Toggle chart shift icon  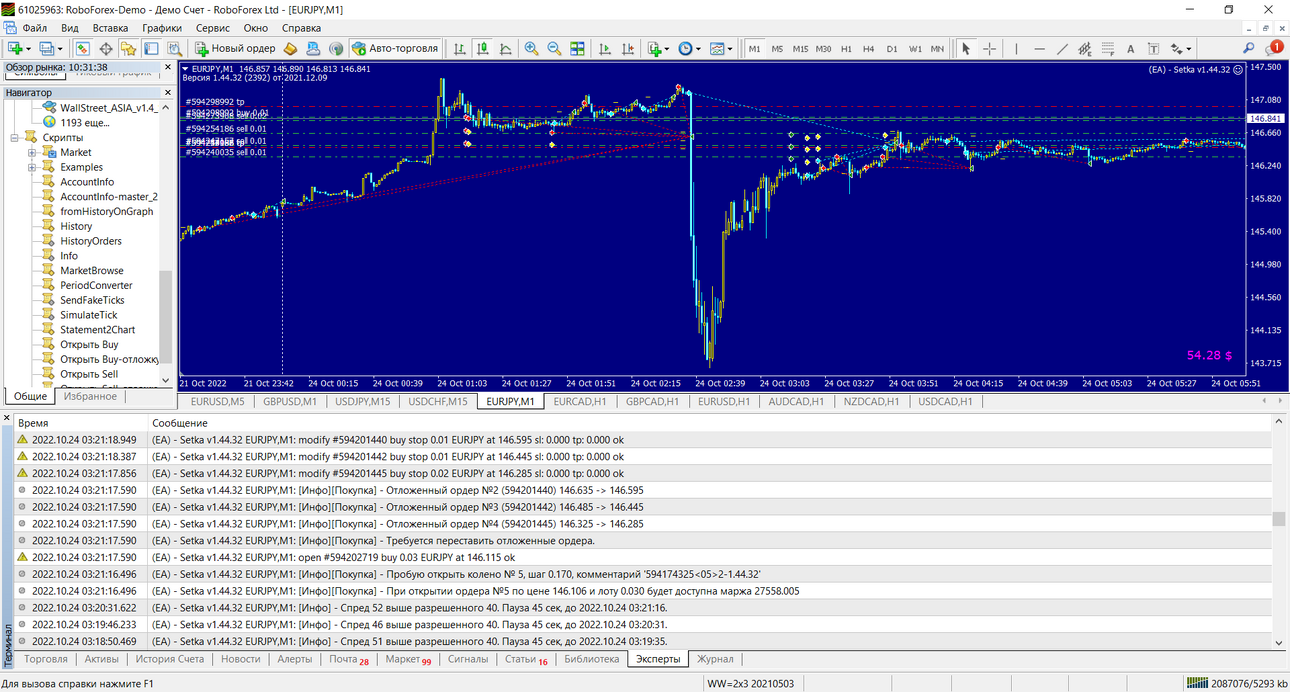point(627,48)
